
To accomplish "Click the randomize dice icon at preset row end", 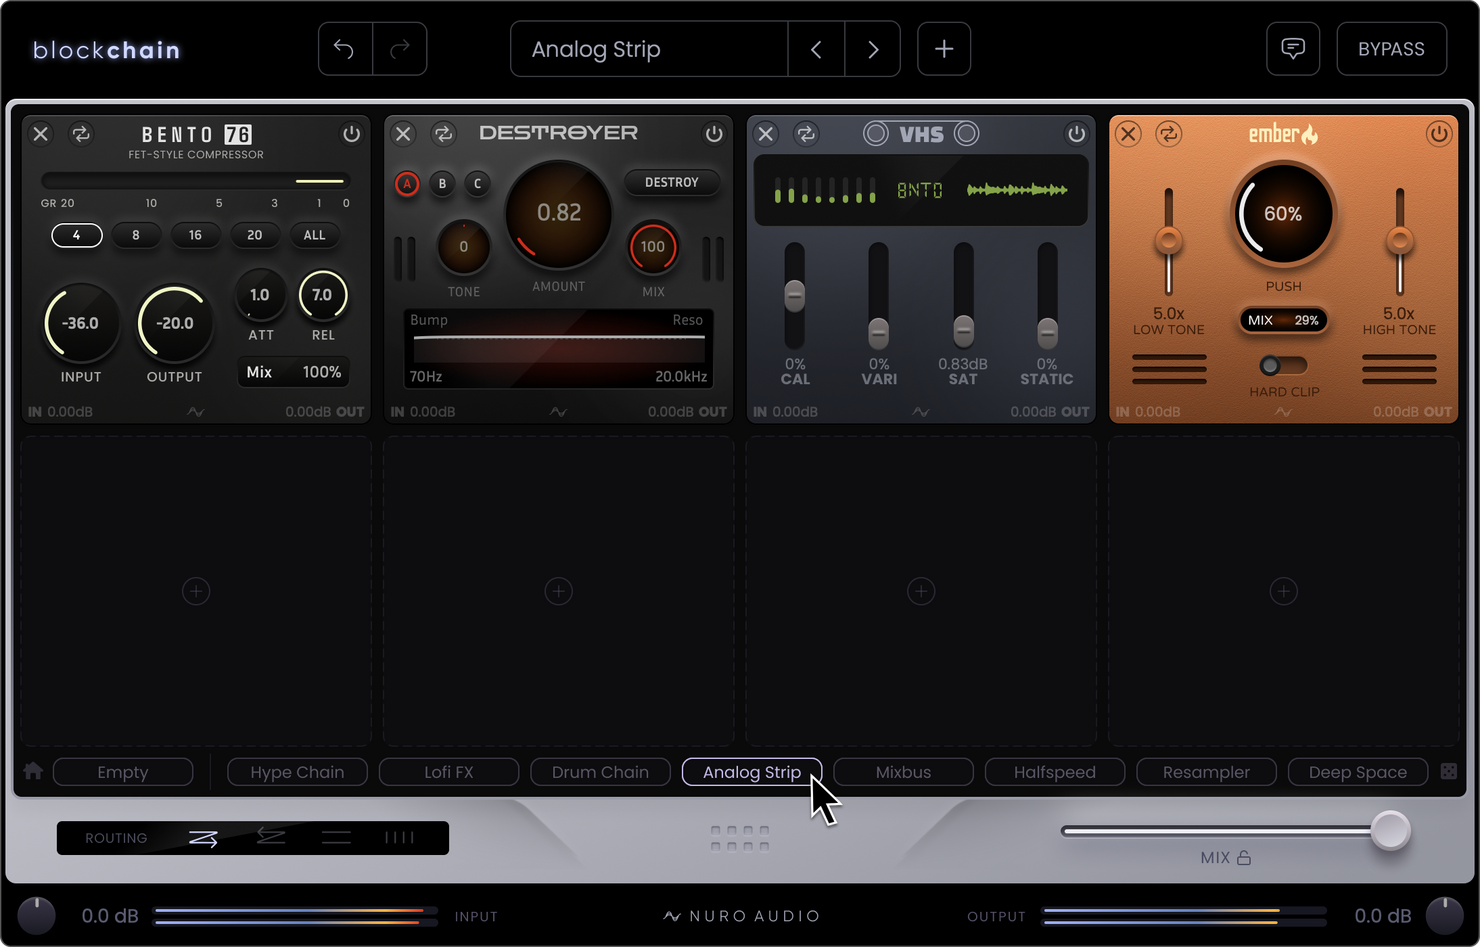I will 1449,771.
